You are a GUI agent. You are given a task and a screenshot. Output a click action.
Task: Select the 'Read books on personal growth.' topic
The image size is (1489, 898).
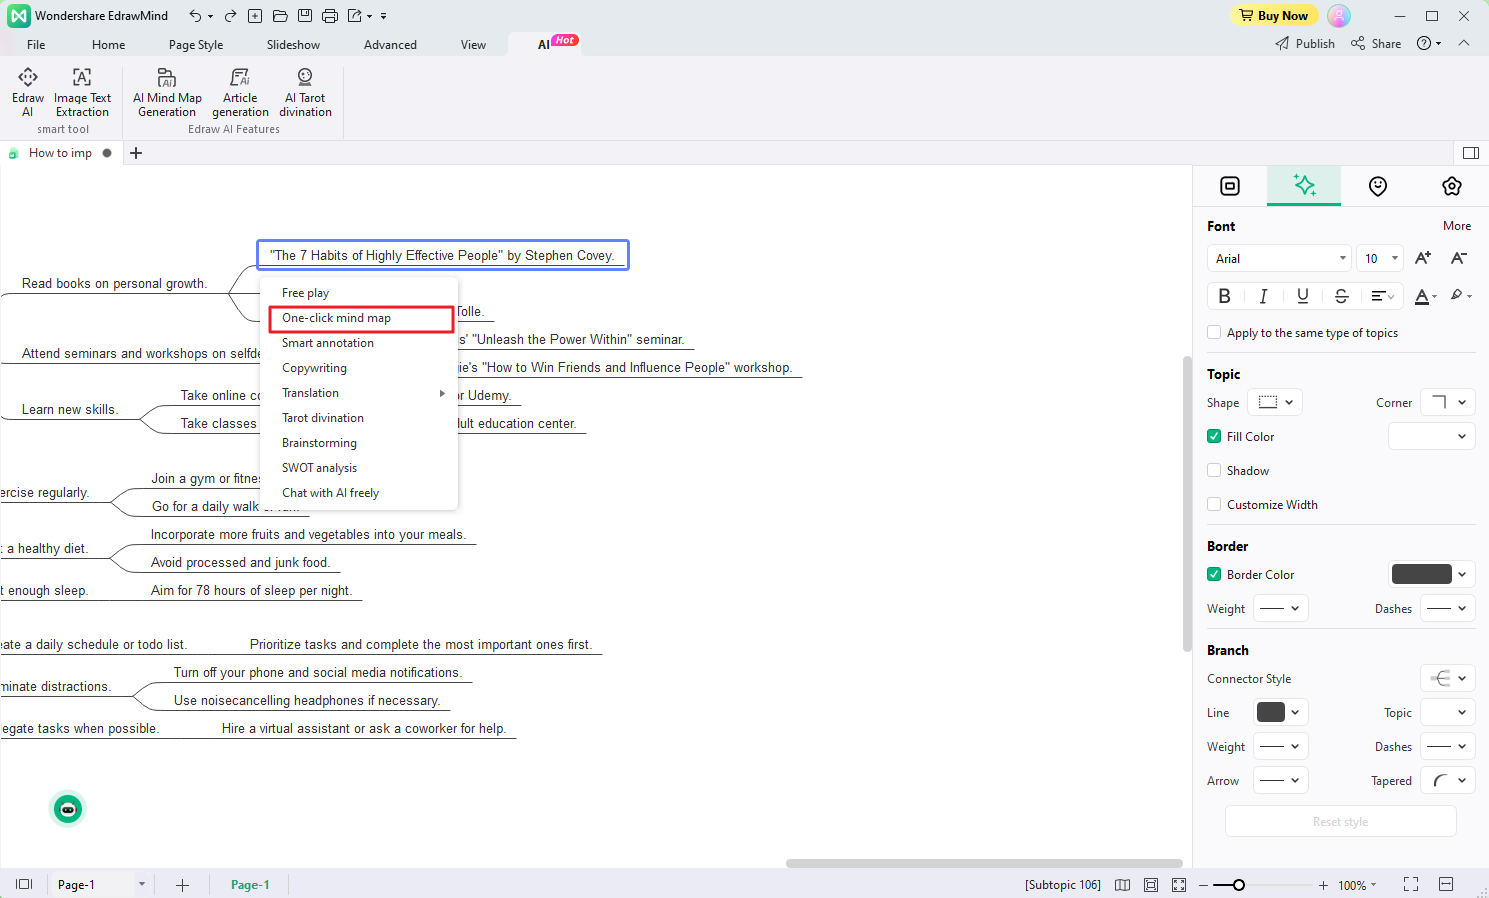[x=114, y=284]
